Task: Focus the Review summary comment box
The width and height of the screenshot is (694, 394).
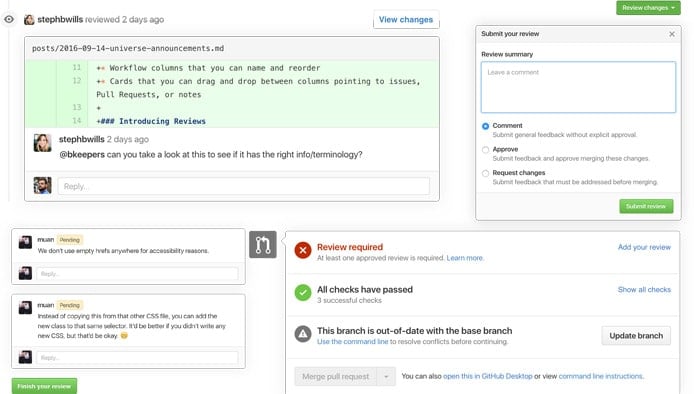Action: coord(578,87)
